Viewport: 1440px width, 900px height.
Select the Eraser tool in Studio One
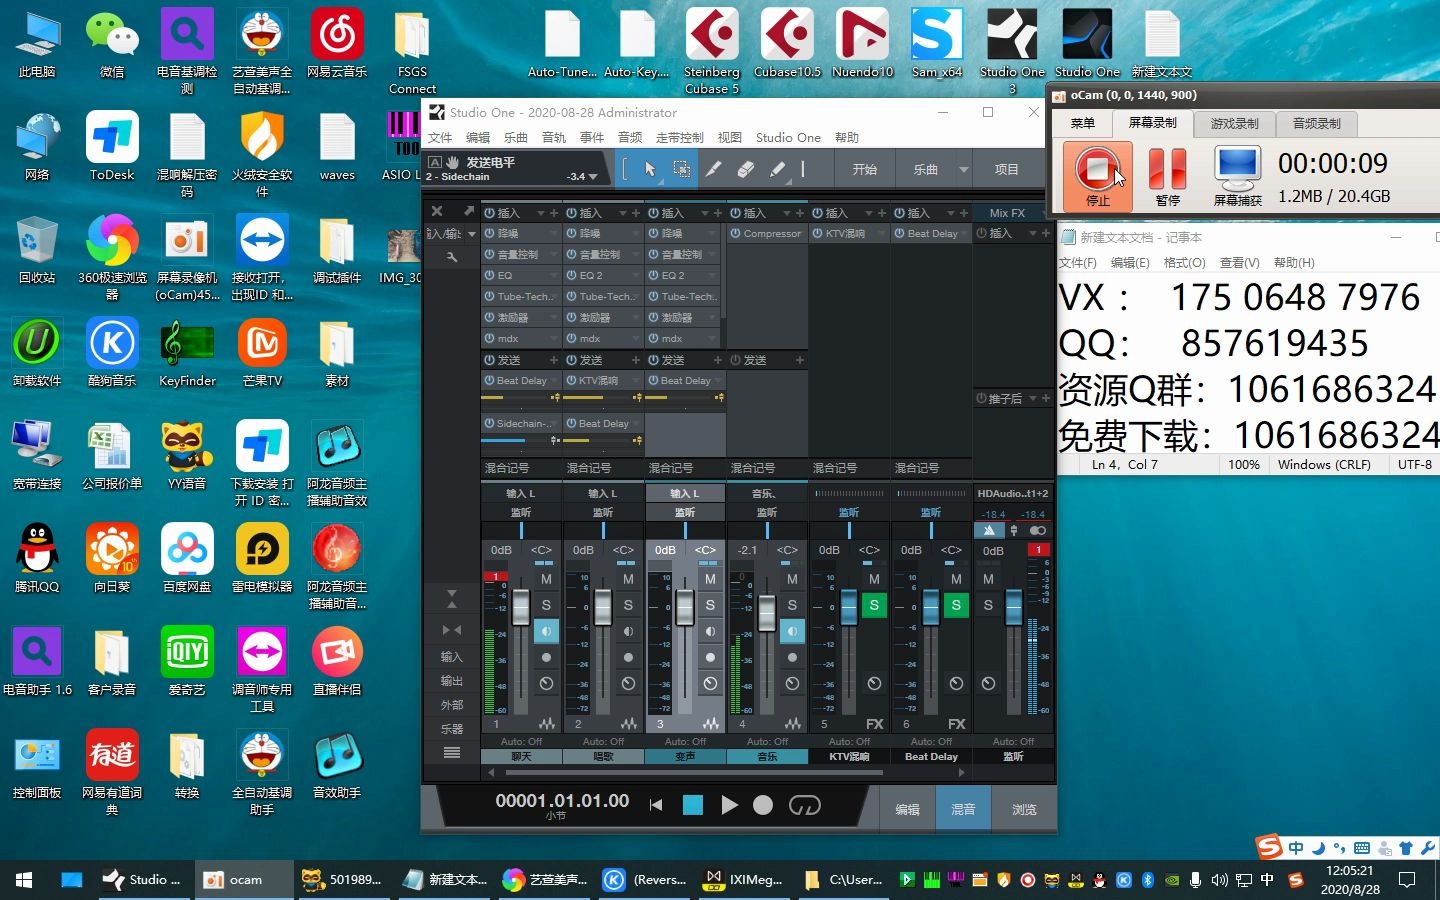pos(746,170)
